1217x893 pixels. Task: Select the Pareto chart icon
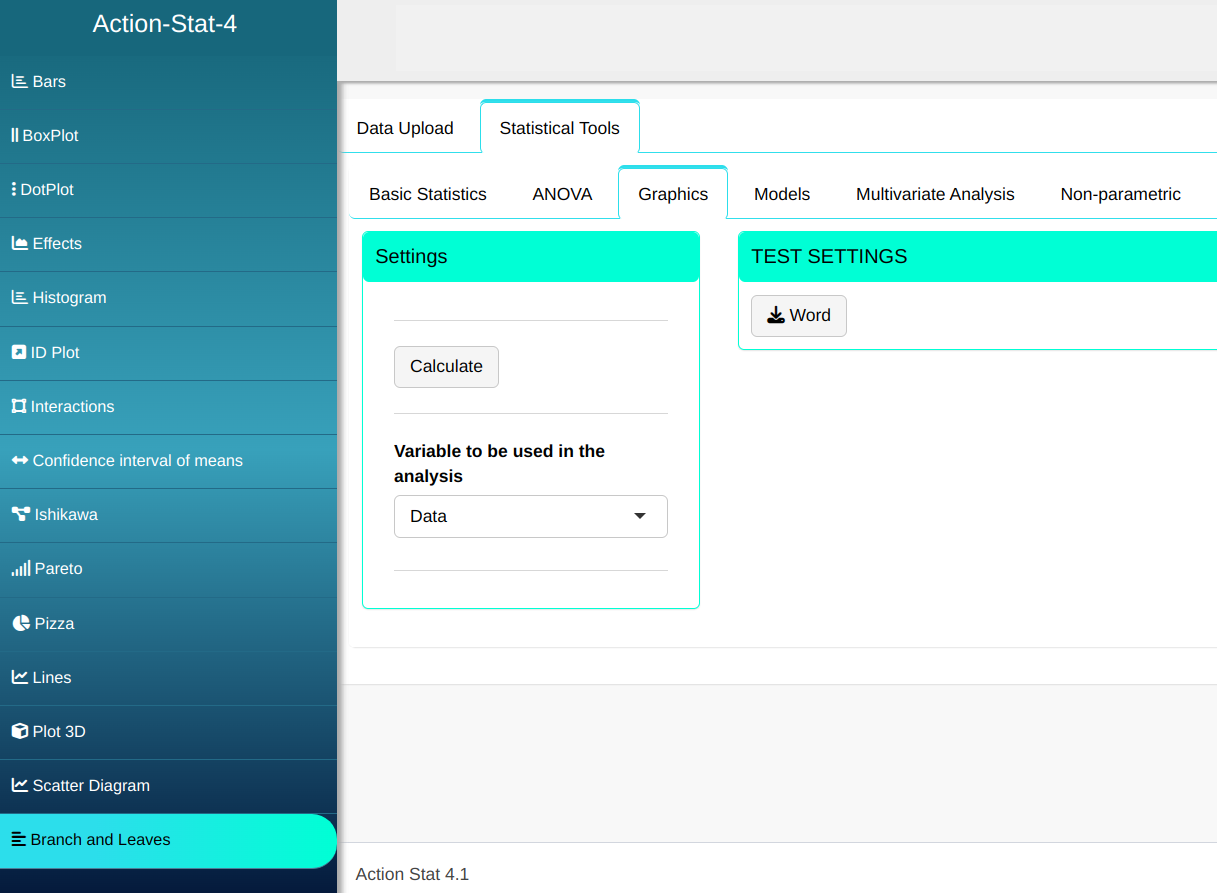[x=20, y=569]
